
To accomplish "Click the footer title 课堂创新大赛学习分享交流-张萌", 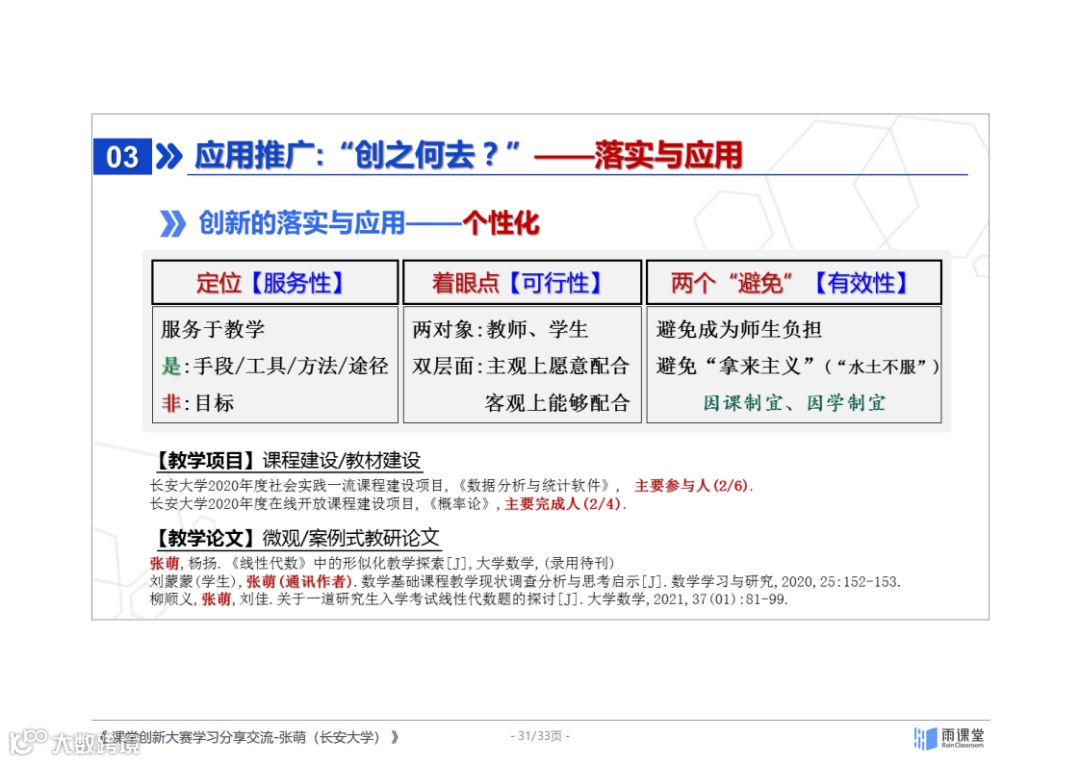I will click(249, 738).
